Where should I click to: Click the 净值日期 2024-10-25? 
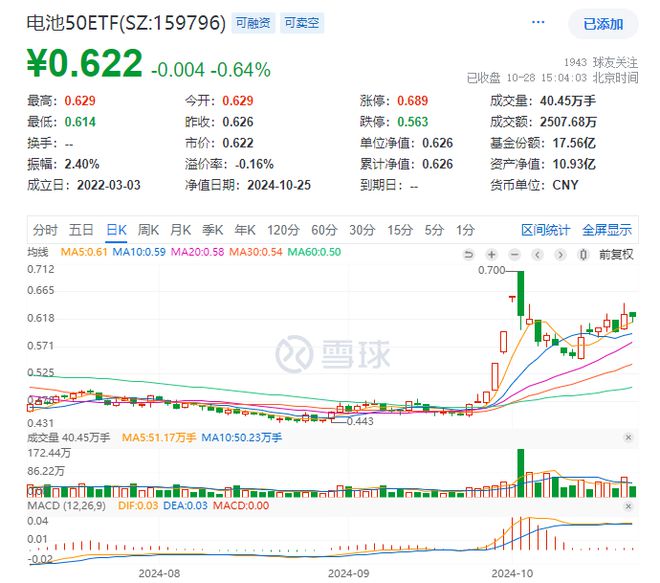[279, 185]
